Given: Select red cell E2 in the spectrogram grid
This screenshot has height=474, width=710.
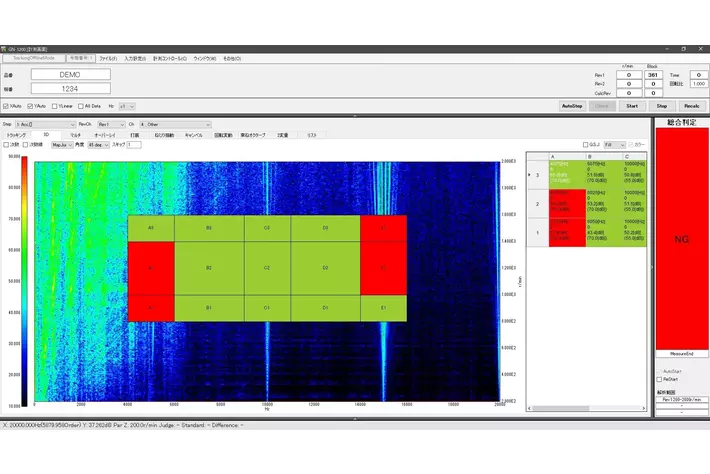Looking at the screenshot, I should (383, 268).
